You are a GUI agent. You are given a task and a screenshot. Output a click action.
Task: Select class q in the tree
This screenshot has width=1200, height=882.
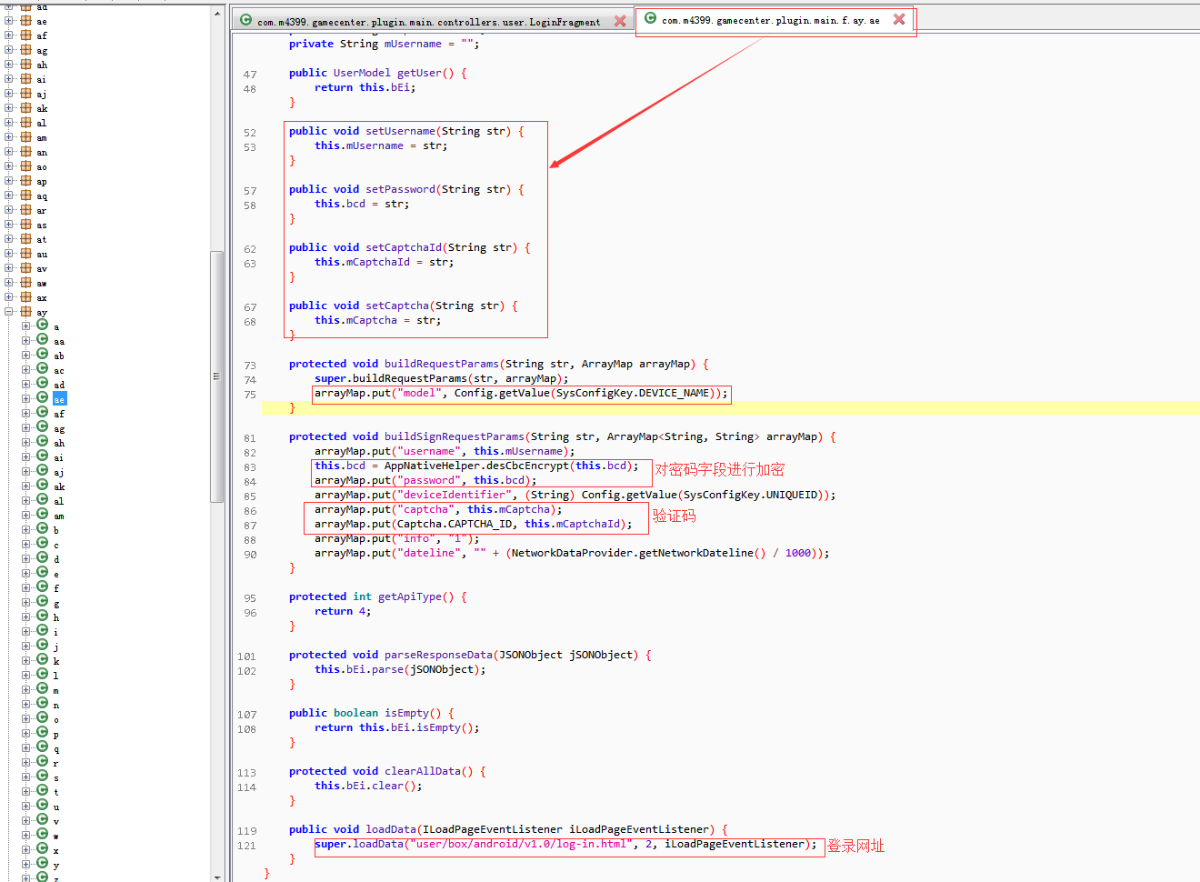56,749
